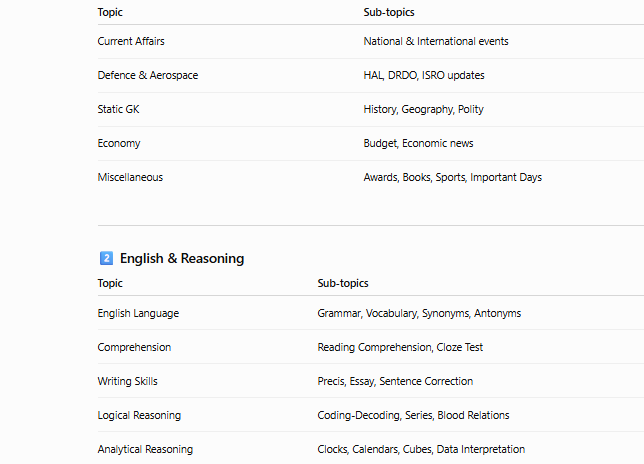Select National & International events sub-topic
644x464 pixels.
(436, 41)
